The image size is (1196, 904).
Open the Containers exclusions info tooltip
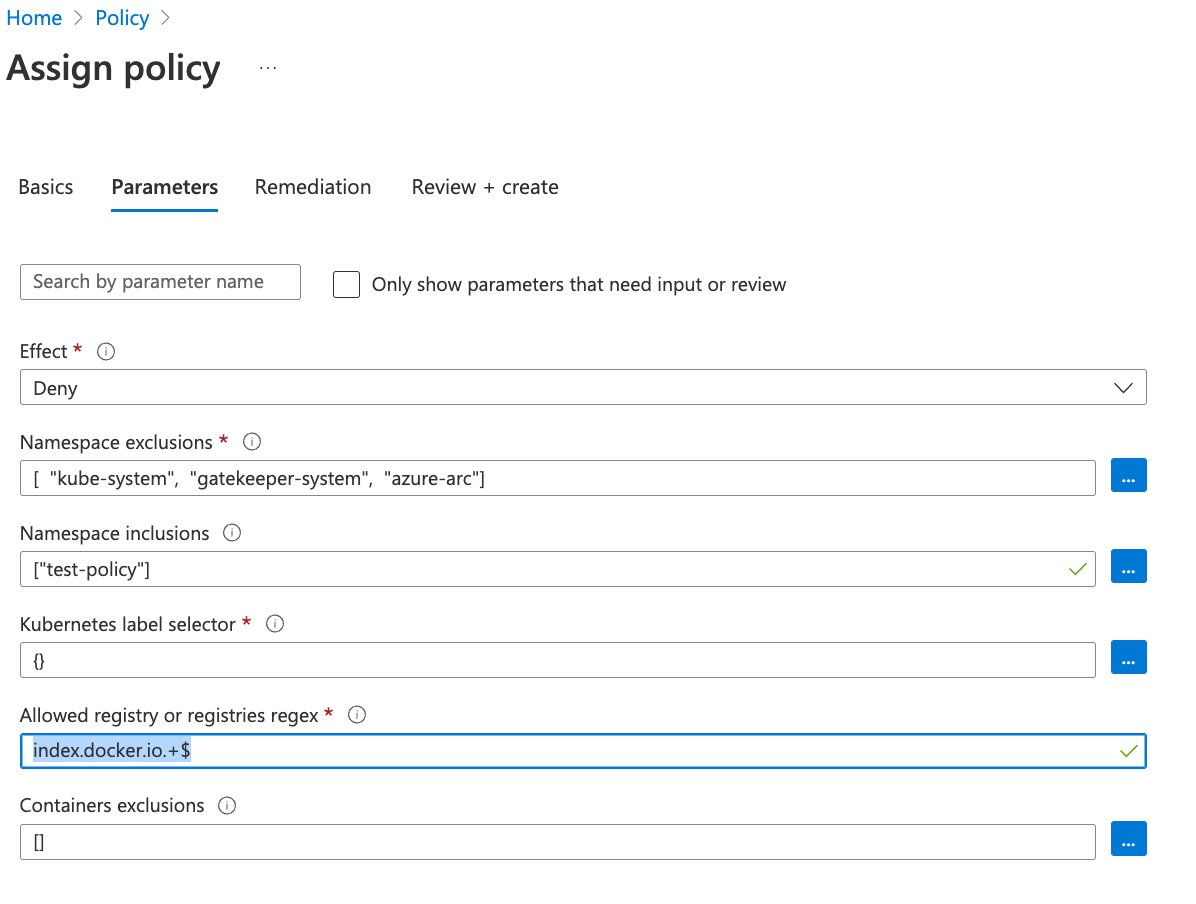pyautogui.click(x=226, y=805)
